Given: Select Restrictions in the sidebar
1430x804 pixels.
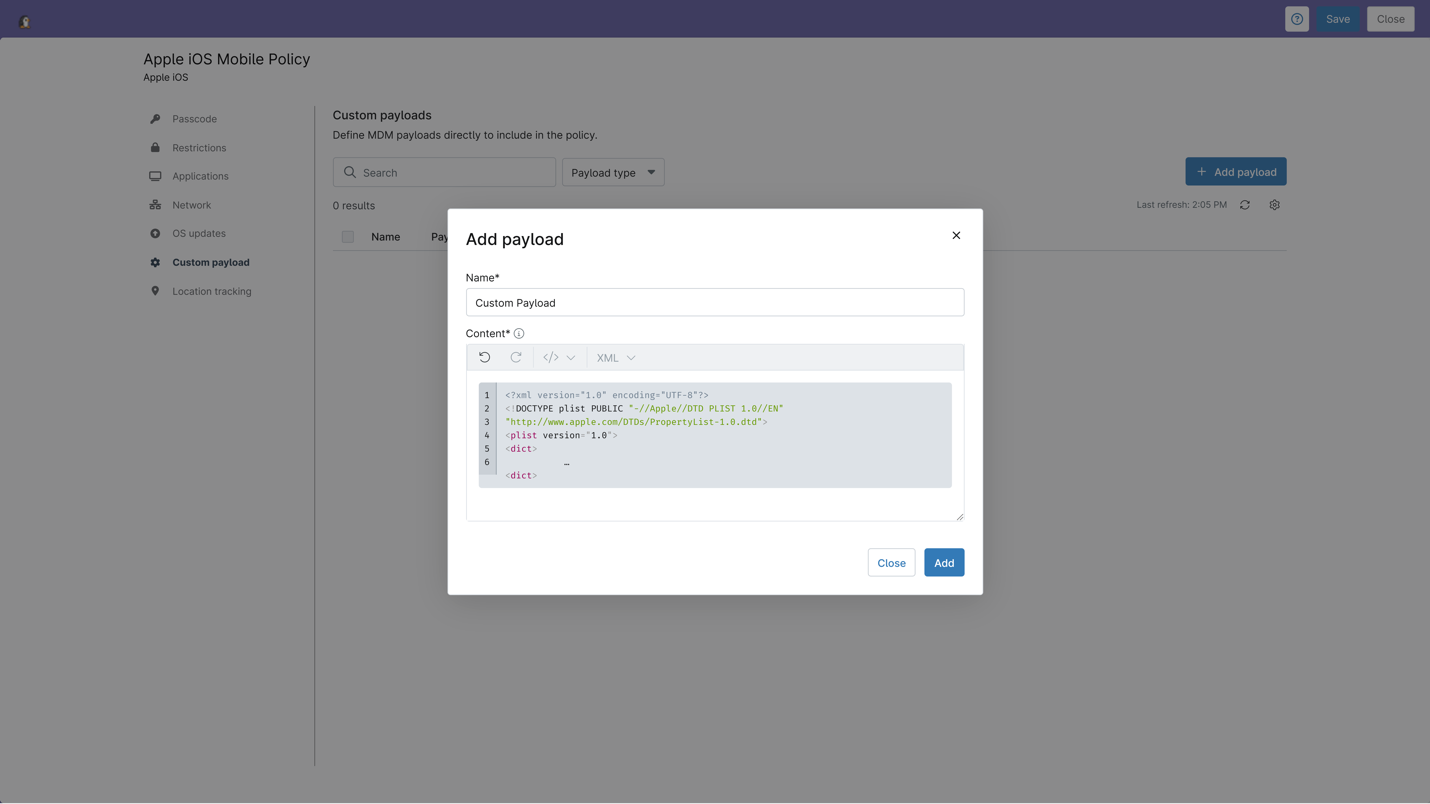Looking at the screenshot, I should pos(198,147).
